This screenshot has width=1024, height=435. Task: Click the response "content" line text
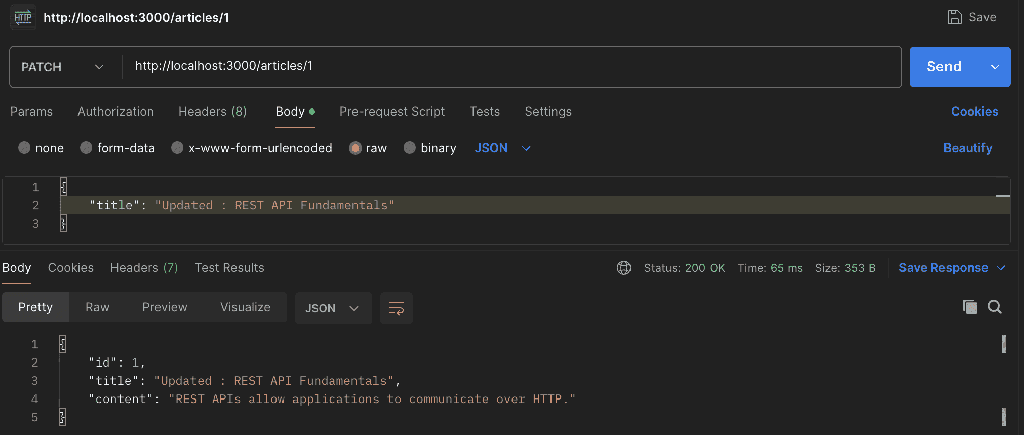[332, 399]
